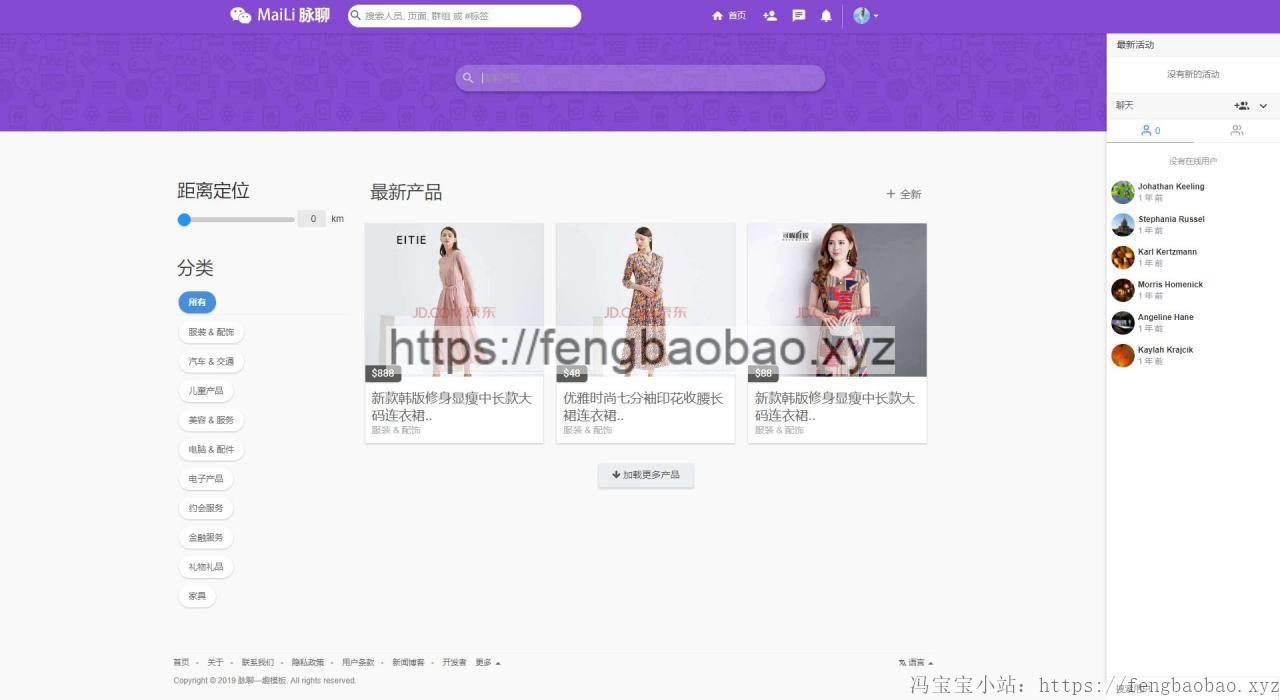Click the footer 新闻博客 link
The height and width of the screenshot is (700, 1280).
[x=408, y=663]
